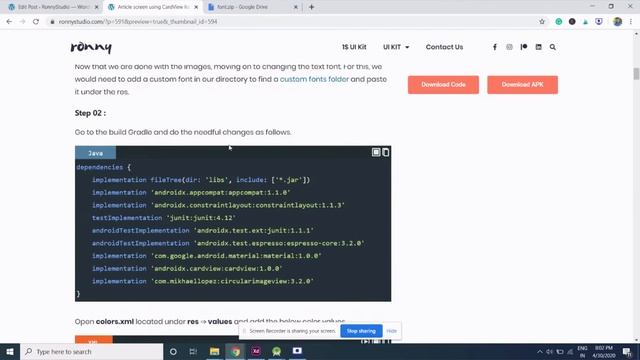Click browser forward arrow
This screenshot has width=640, height=360.
tap(22, 22)
